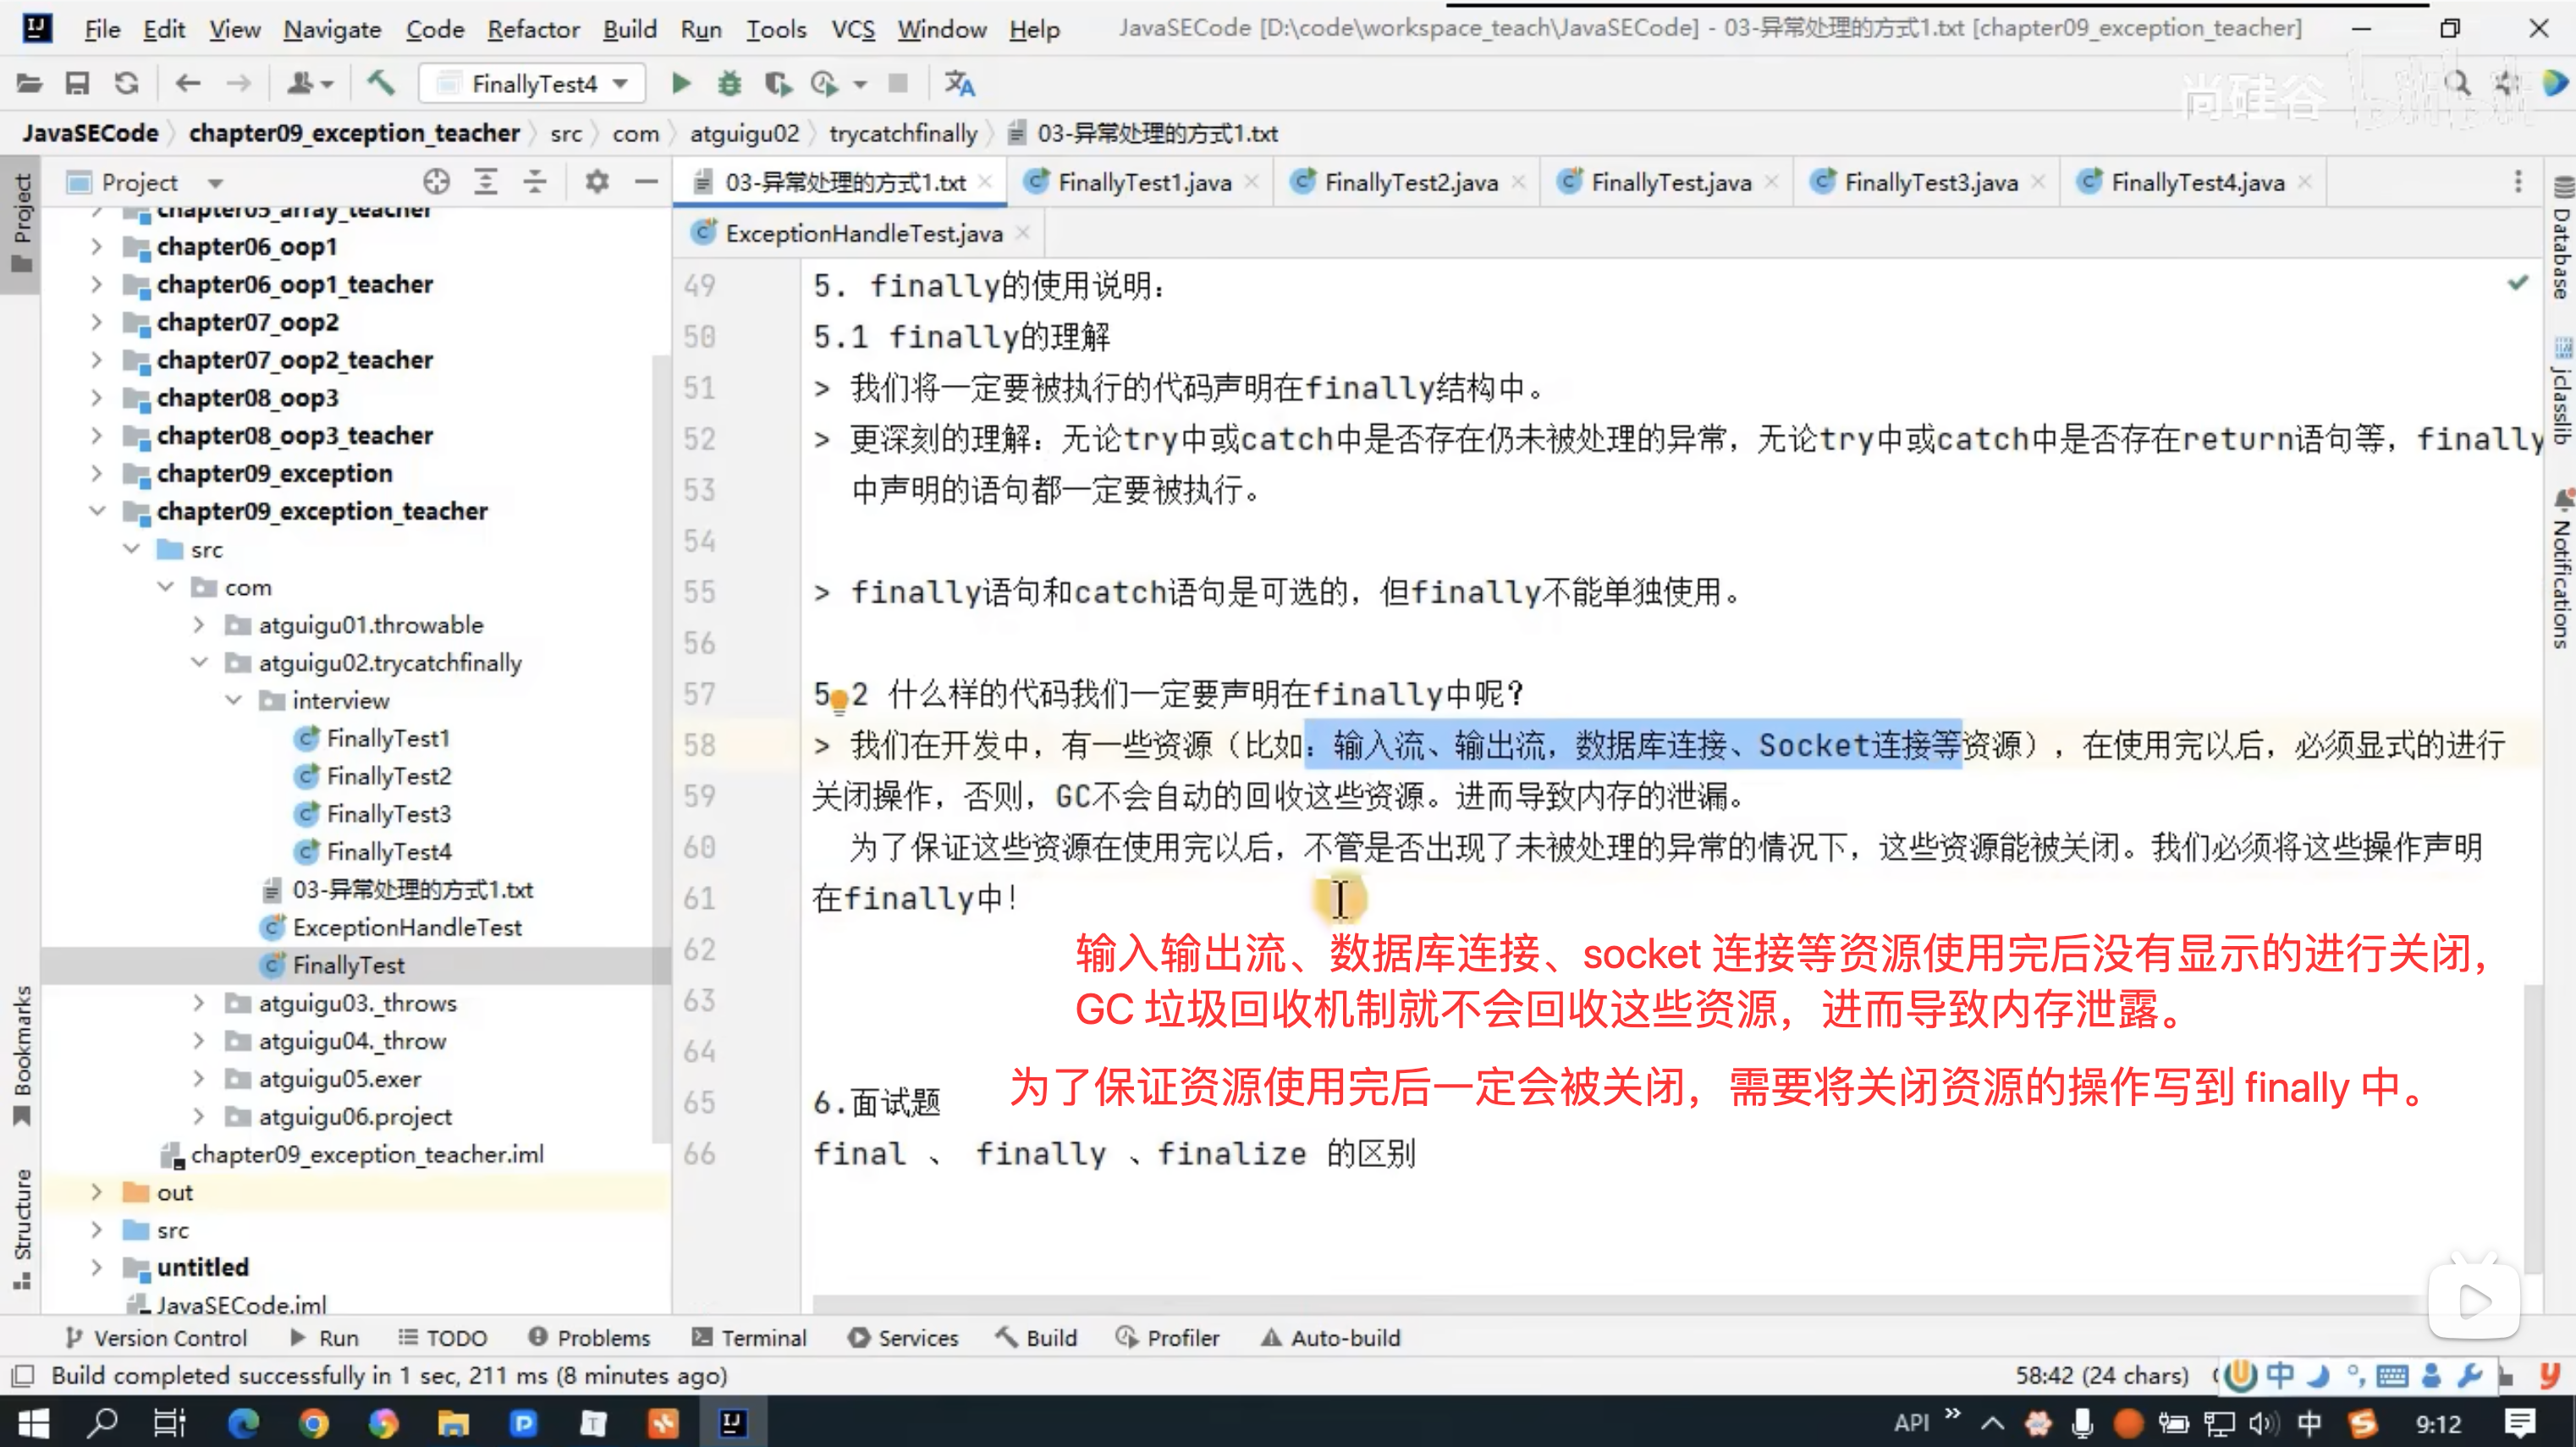Click the green Run button

click(x=680, y=84)
